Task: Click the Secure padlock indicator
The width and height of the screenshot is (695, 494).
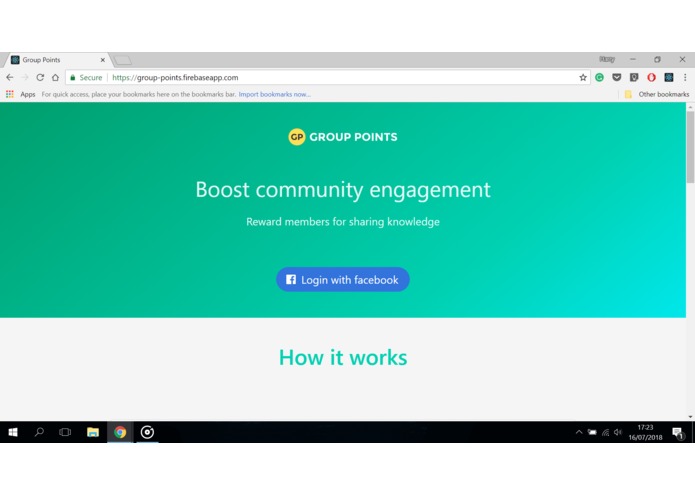Action: pos(86,77)
